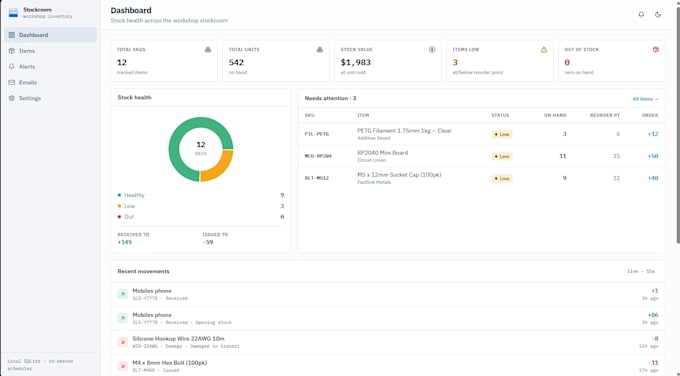The height and width of the screenshot is (376, 680).
Task: Click the Low badge on FIL-PETG row
Action: 502,134
